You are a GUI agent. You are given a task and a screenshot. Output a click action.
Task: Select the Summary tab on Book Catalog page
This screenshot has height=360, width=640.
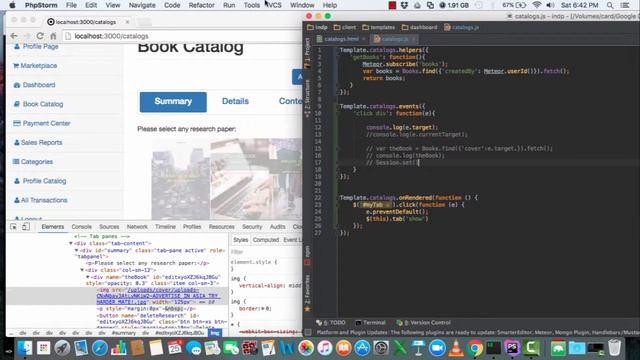coord(173,102)
